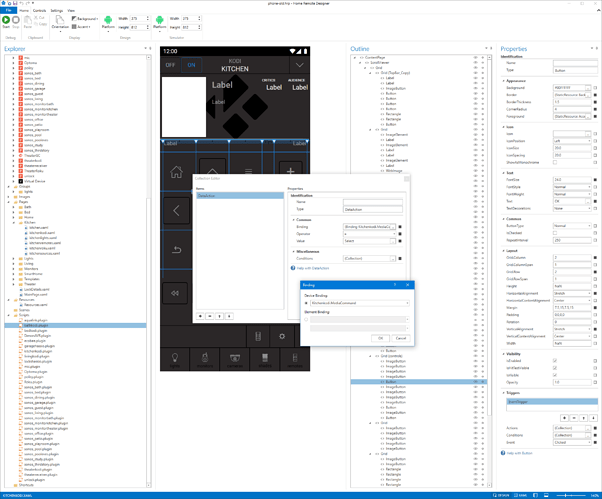Click the Binding ellipsis button in Collection Editor
The image size is (602, 499).
(393, 227)
